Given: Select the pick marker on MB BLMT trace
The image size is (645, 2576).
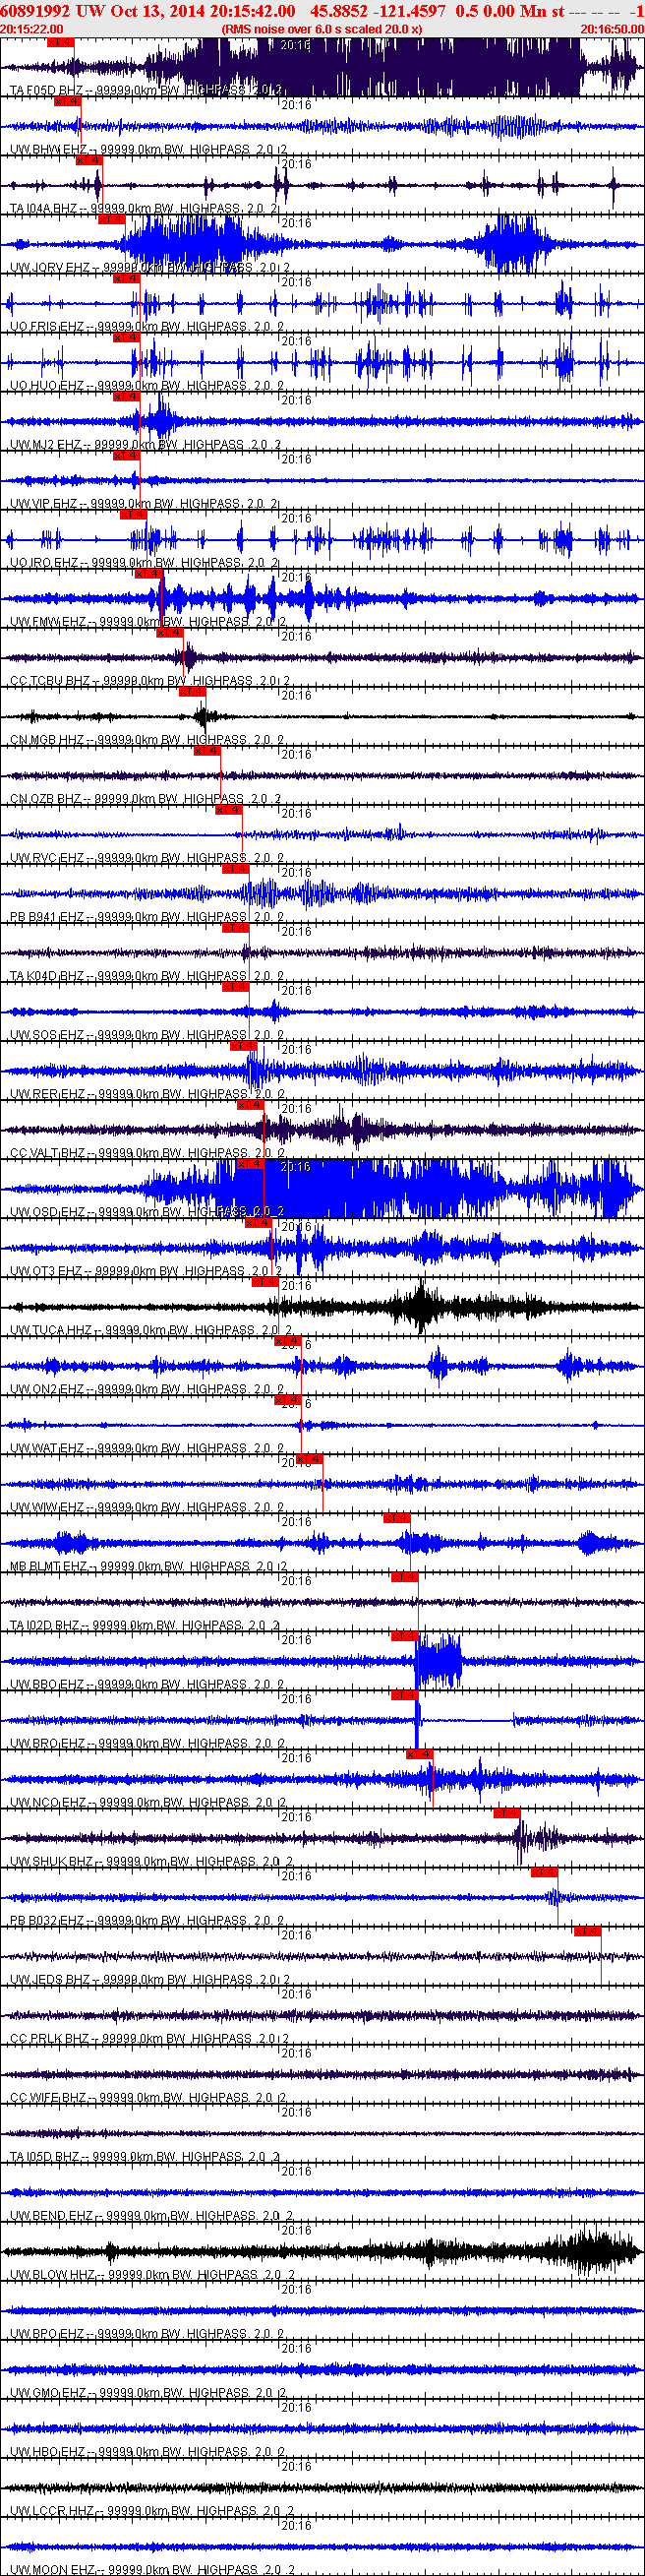Looking at the screenshot, I should 397,1518.
